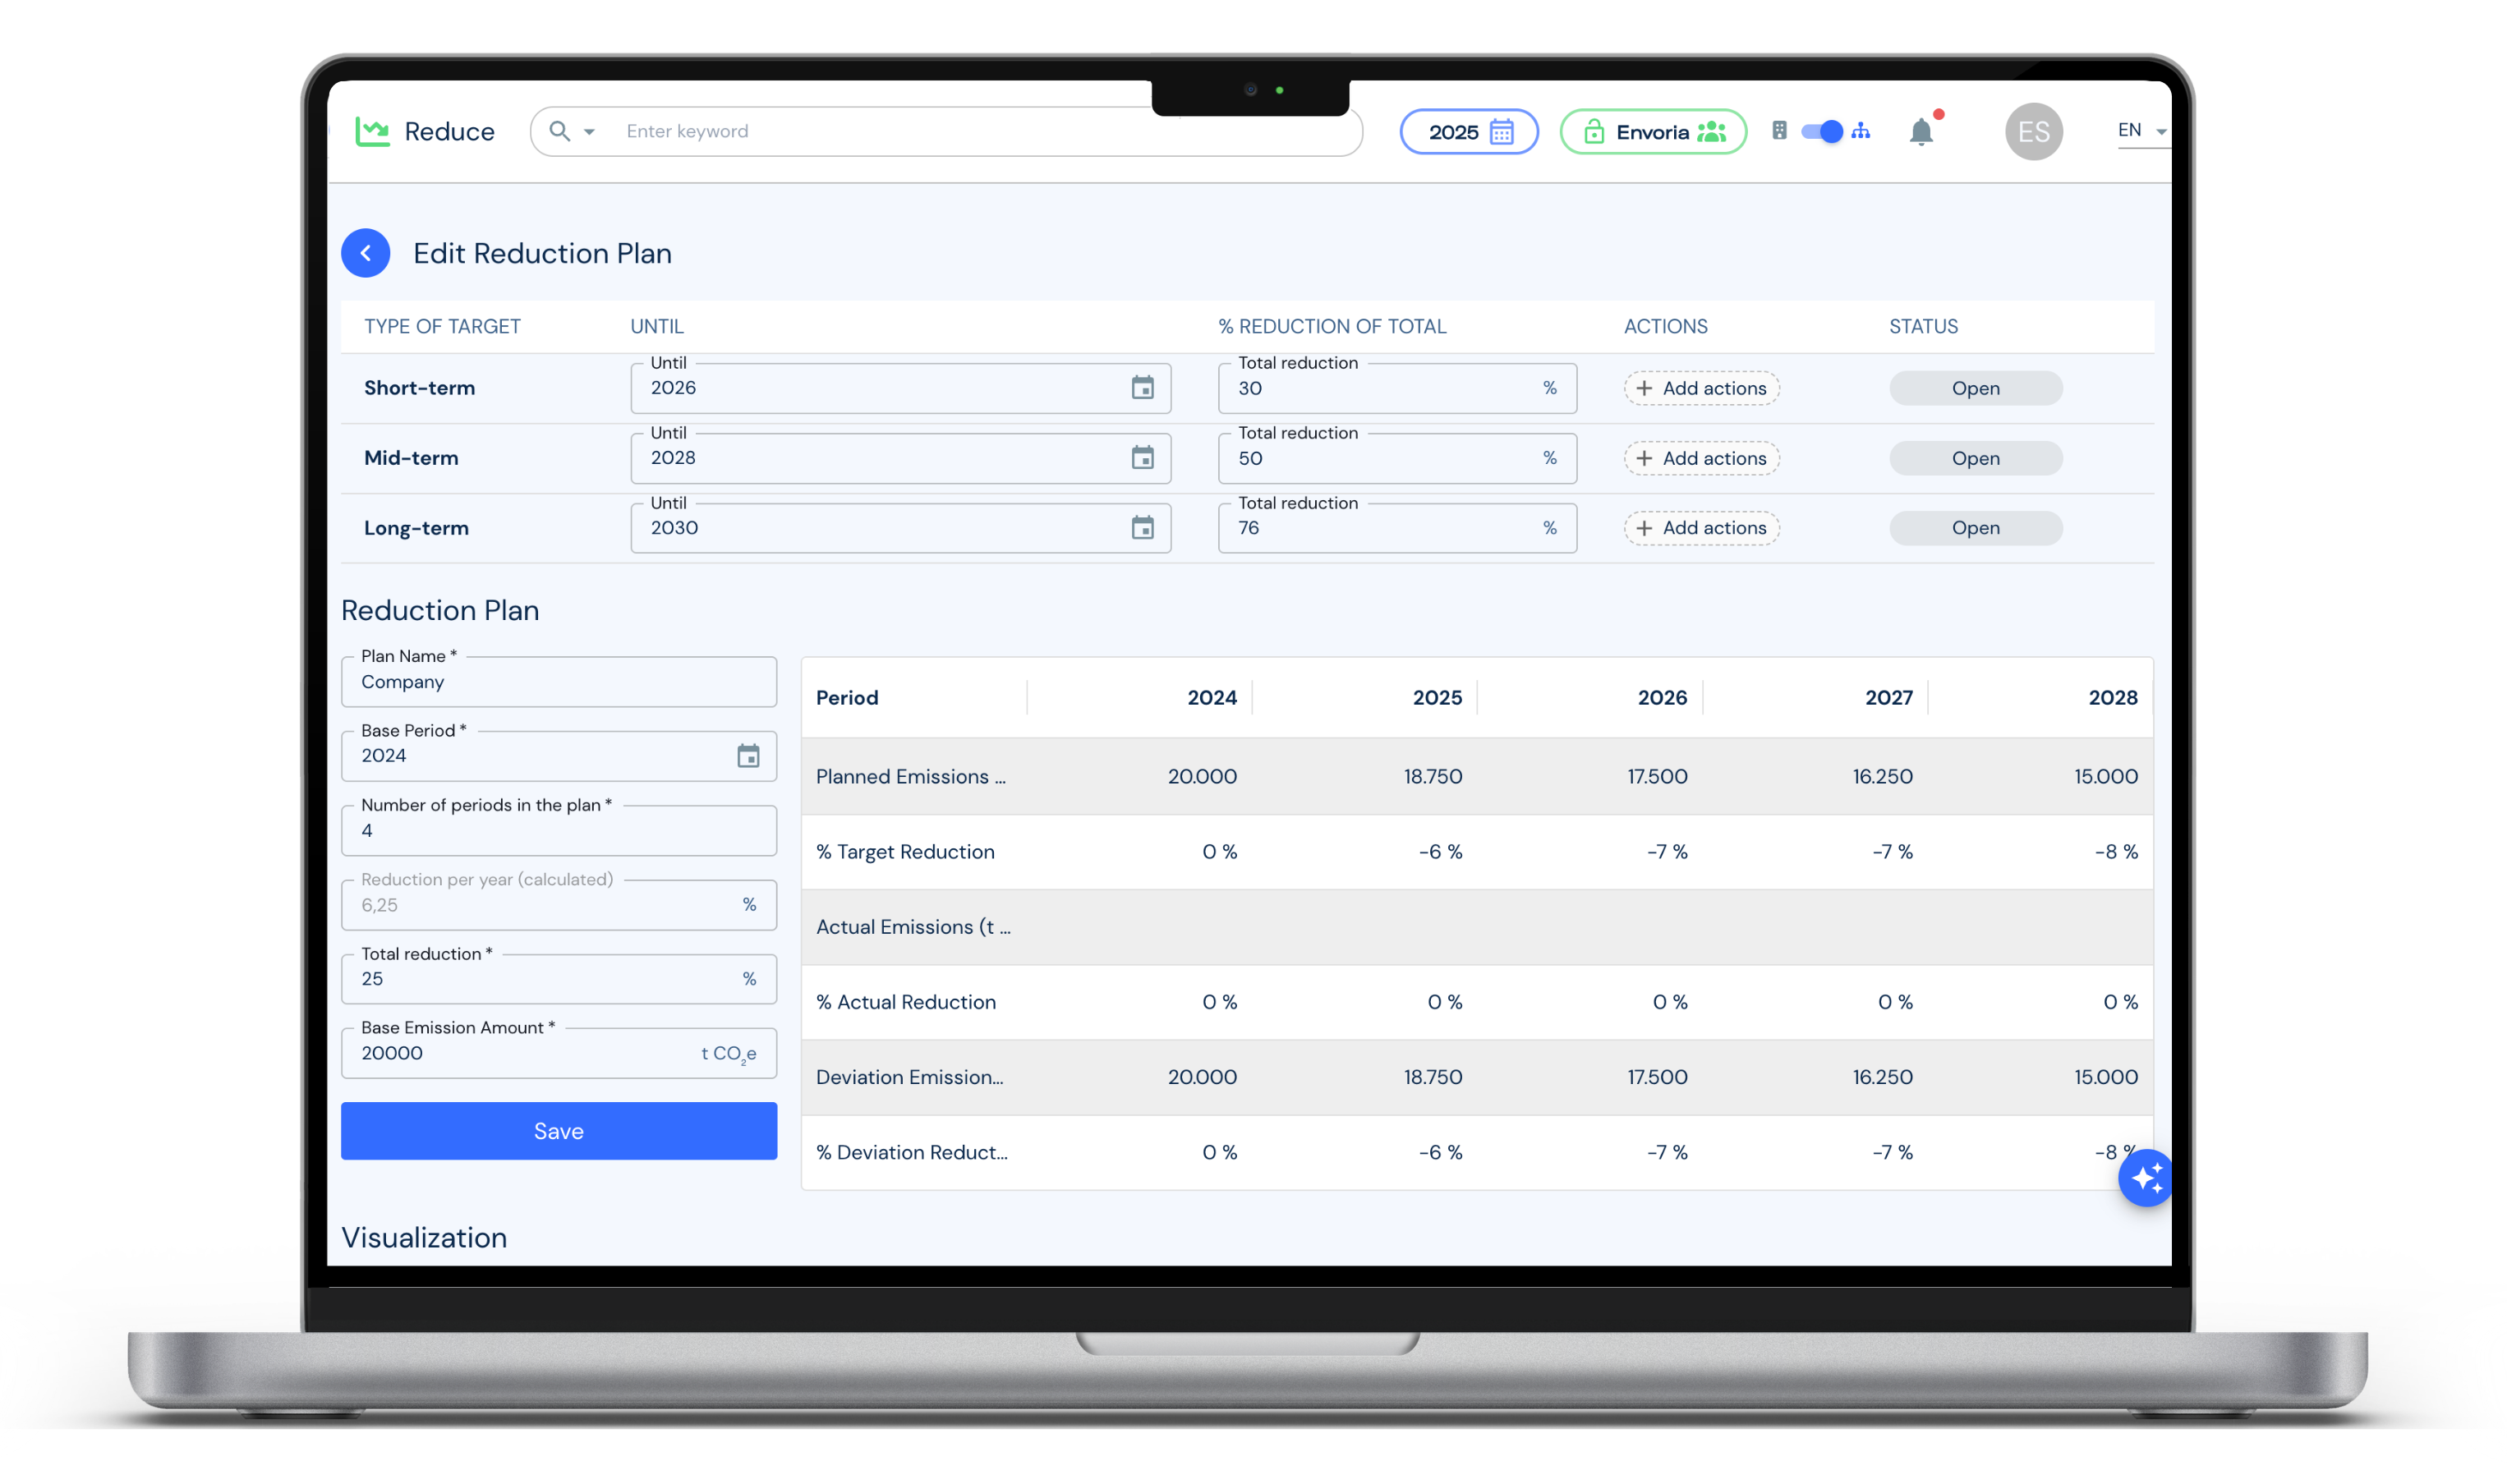Click Open status for Mid-term row

(x=1975, y=458)
